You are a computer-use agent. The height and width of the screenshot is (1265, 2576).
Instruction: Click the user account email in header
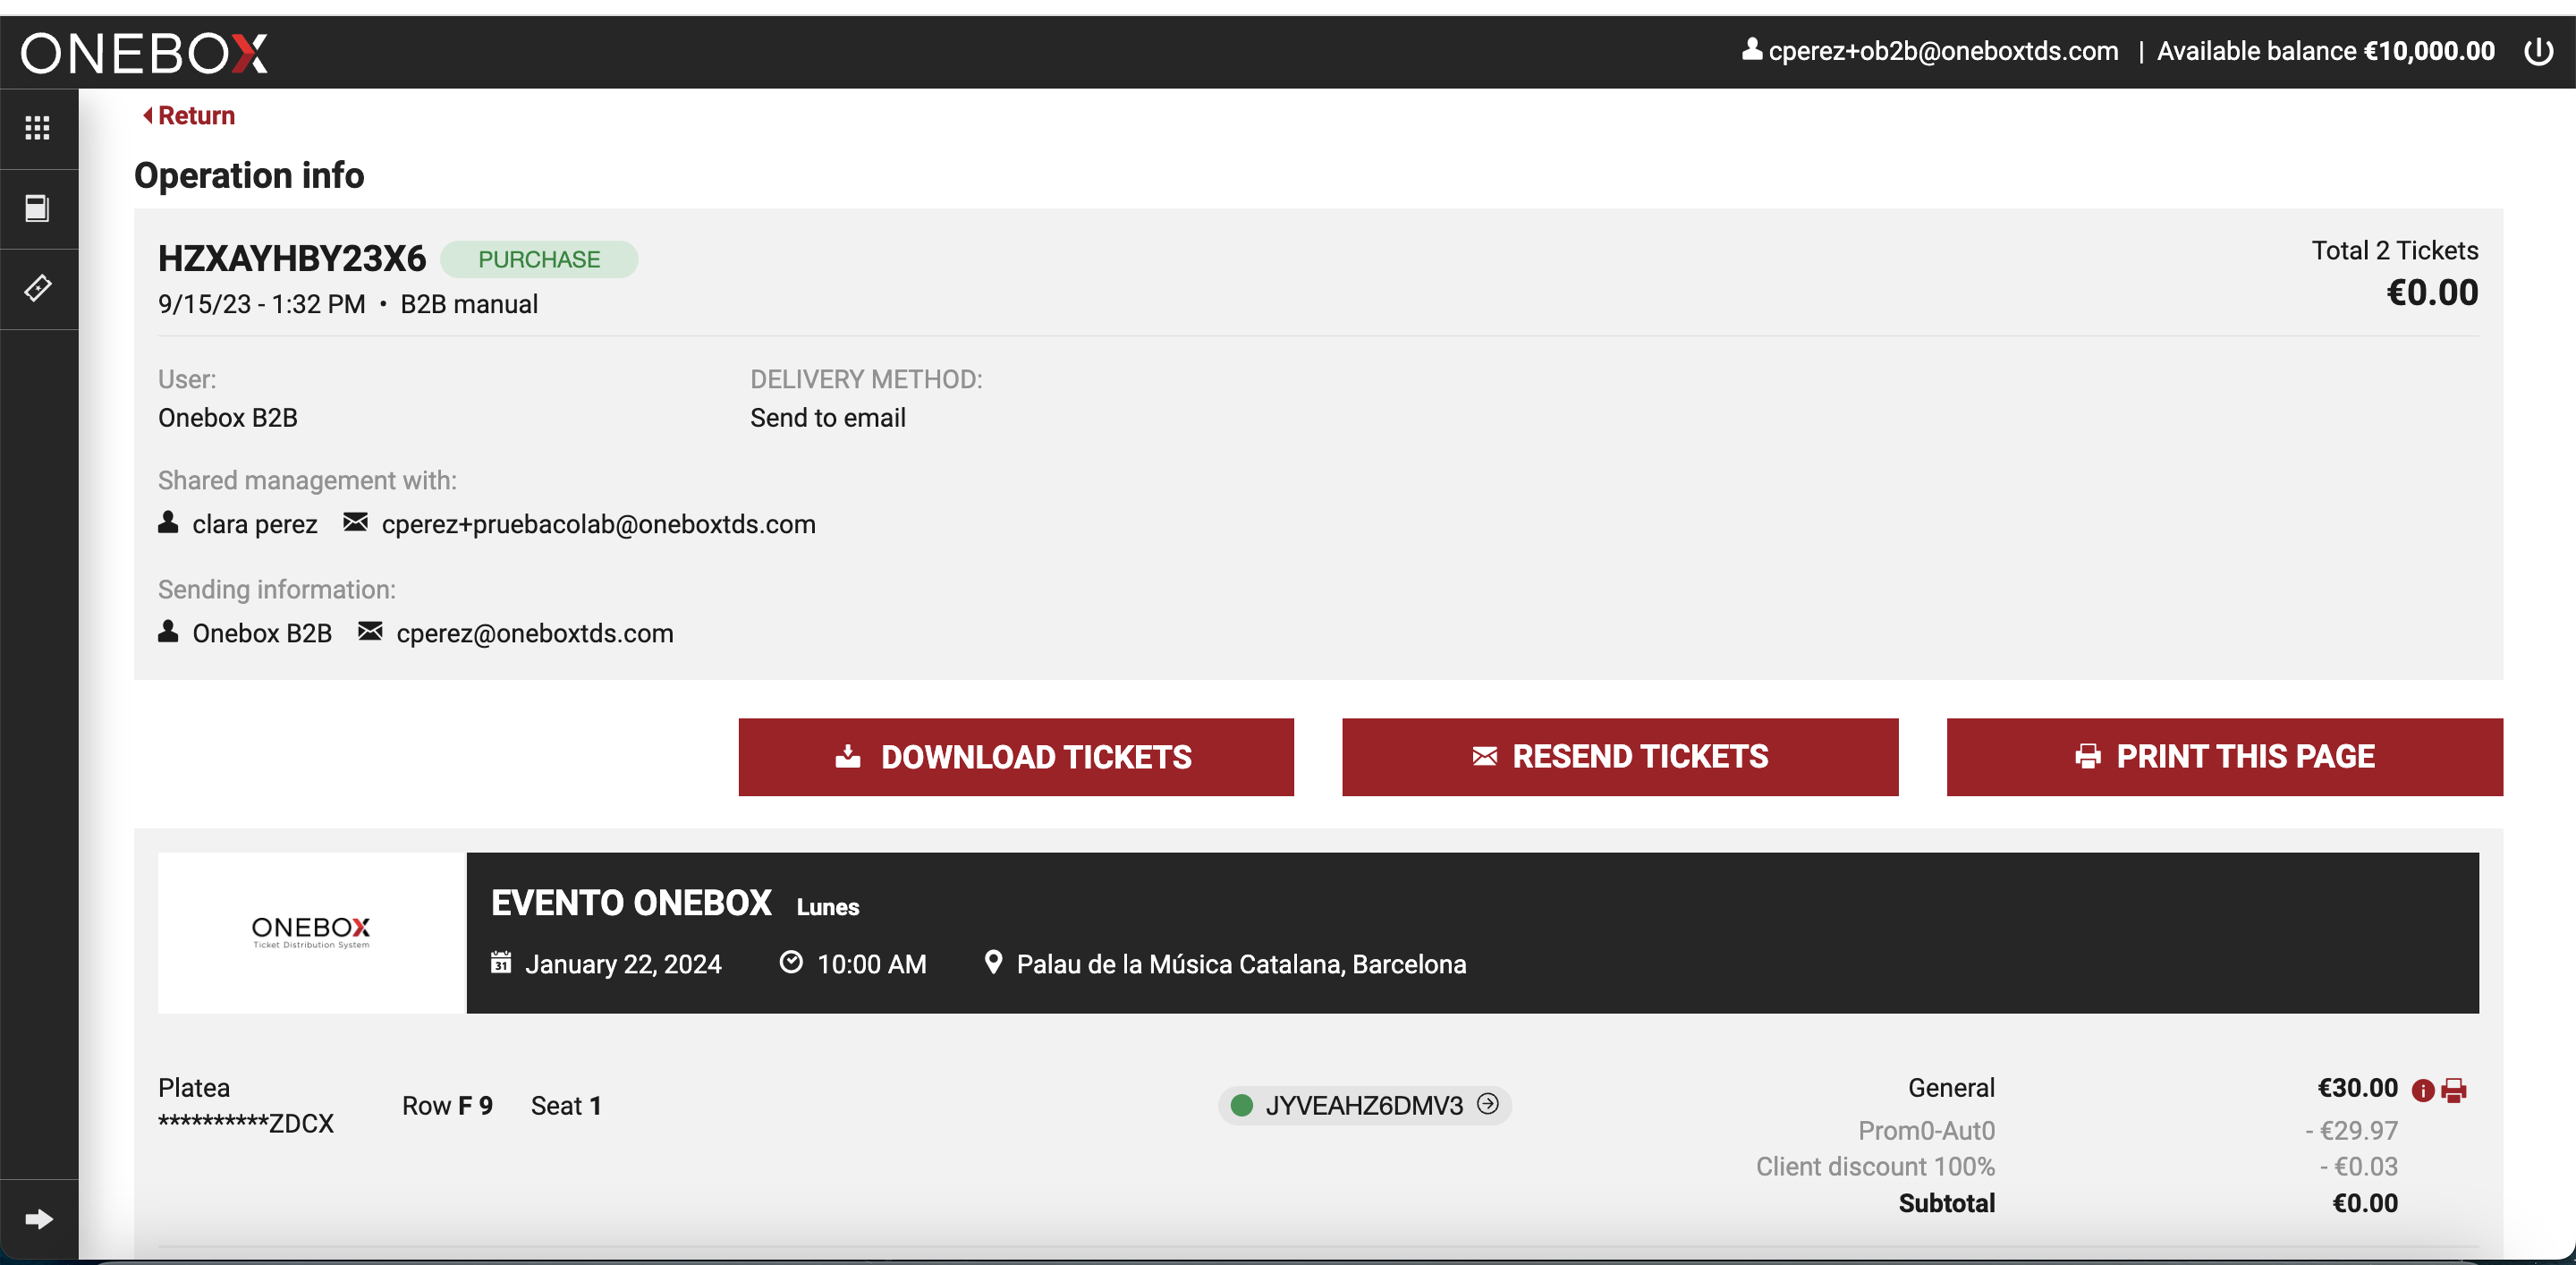[x=1943, y=51]
